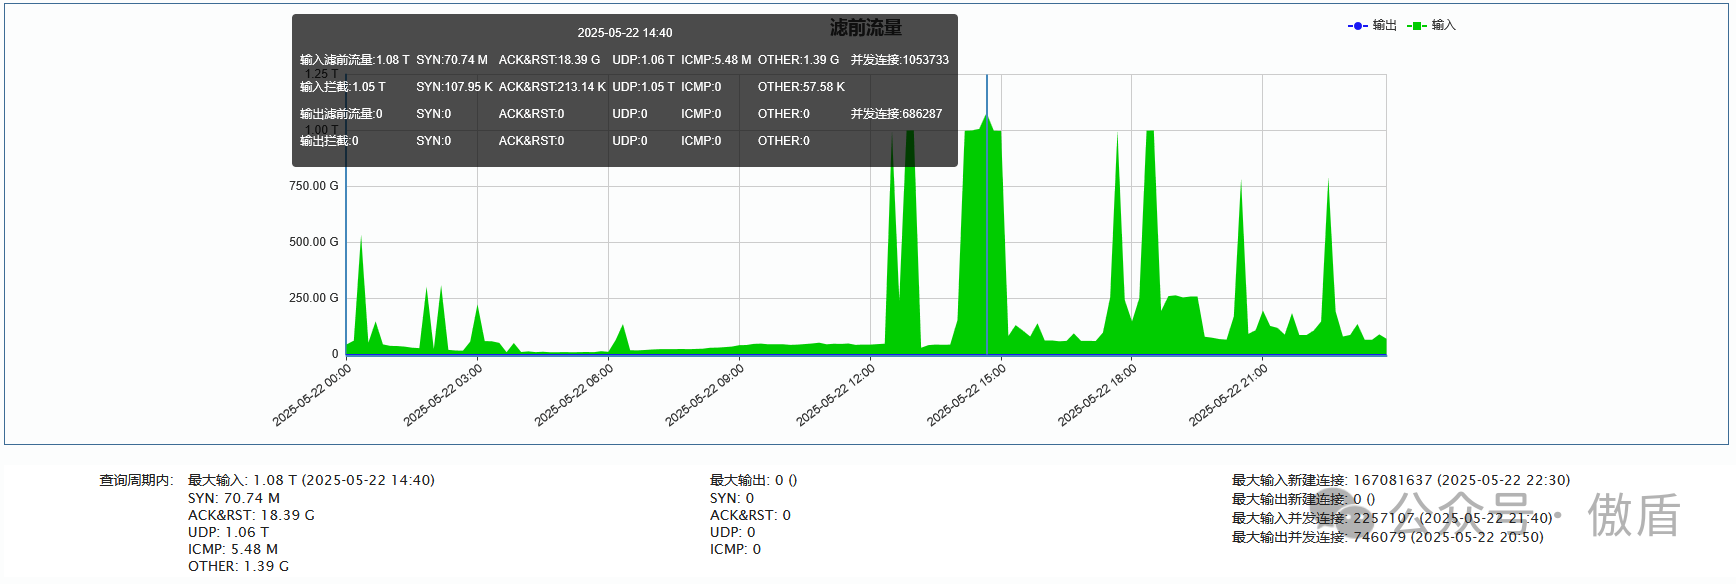The height and width of the screenshot is (584, 1736).
Task: Click the 输入拦截:1.05 T tooltip value
Action: pyautogui.click(x=343, y=87)
